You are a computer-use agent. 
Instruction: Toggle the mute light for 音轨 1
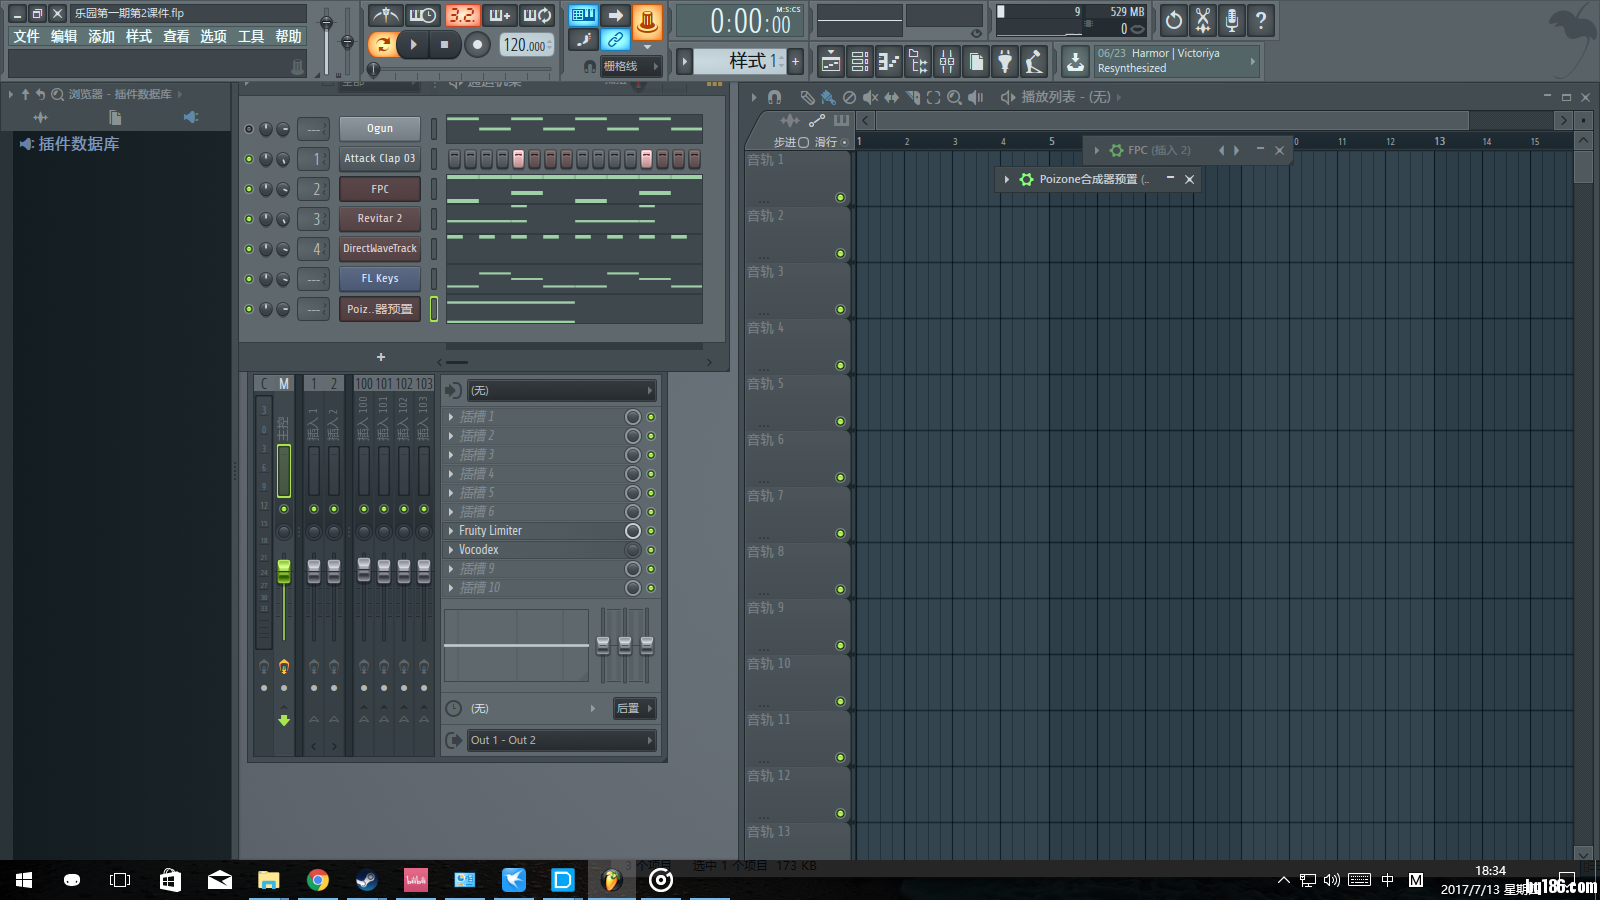tap(840, 198)
